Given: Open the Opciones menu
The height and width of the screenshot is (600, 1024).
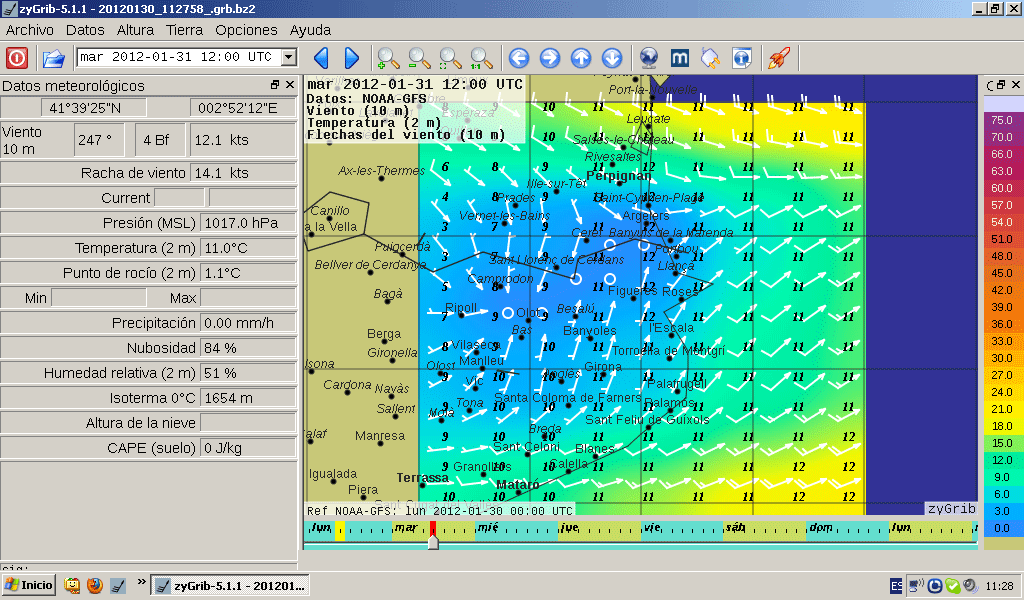Looking at the screenshot, I should click(x=246, y=30).
